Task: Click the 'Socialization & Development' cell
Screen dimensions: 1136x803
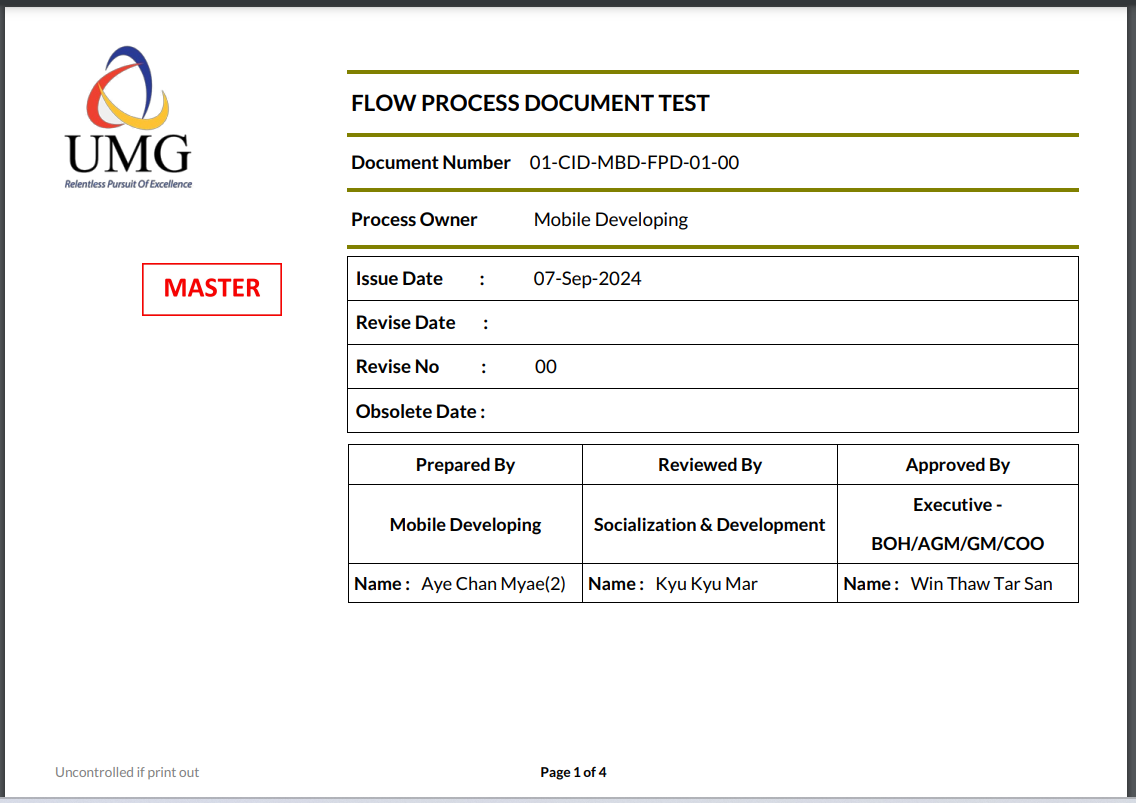Action: [709, 525]
